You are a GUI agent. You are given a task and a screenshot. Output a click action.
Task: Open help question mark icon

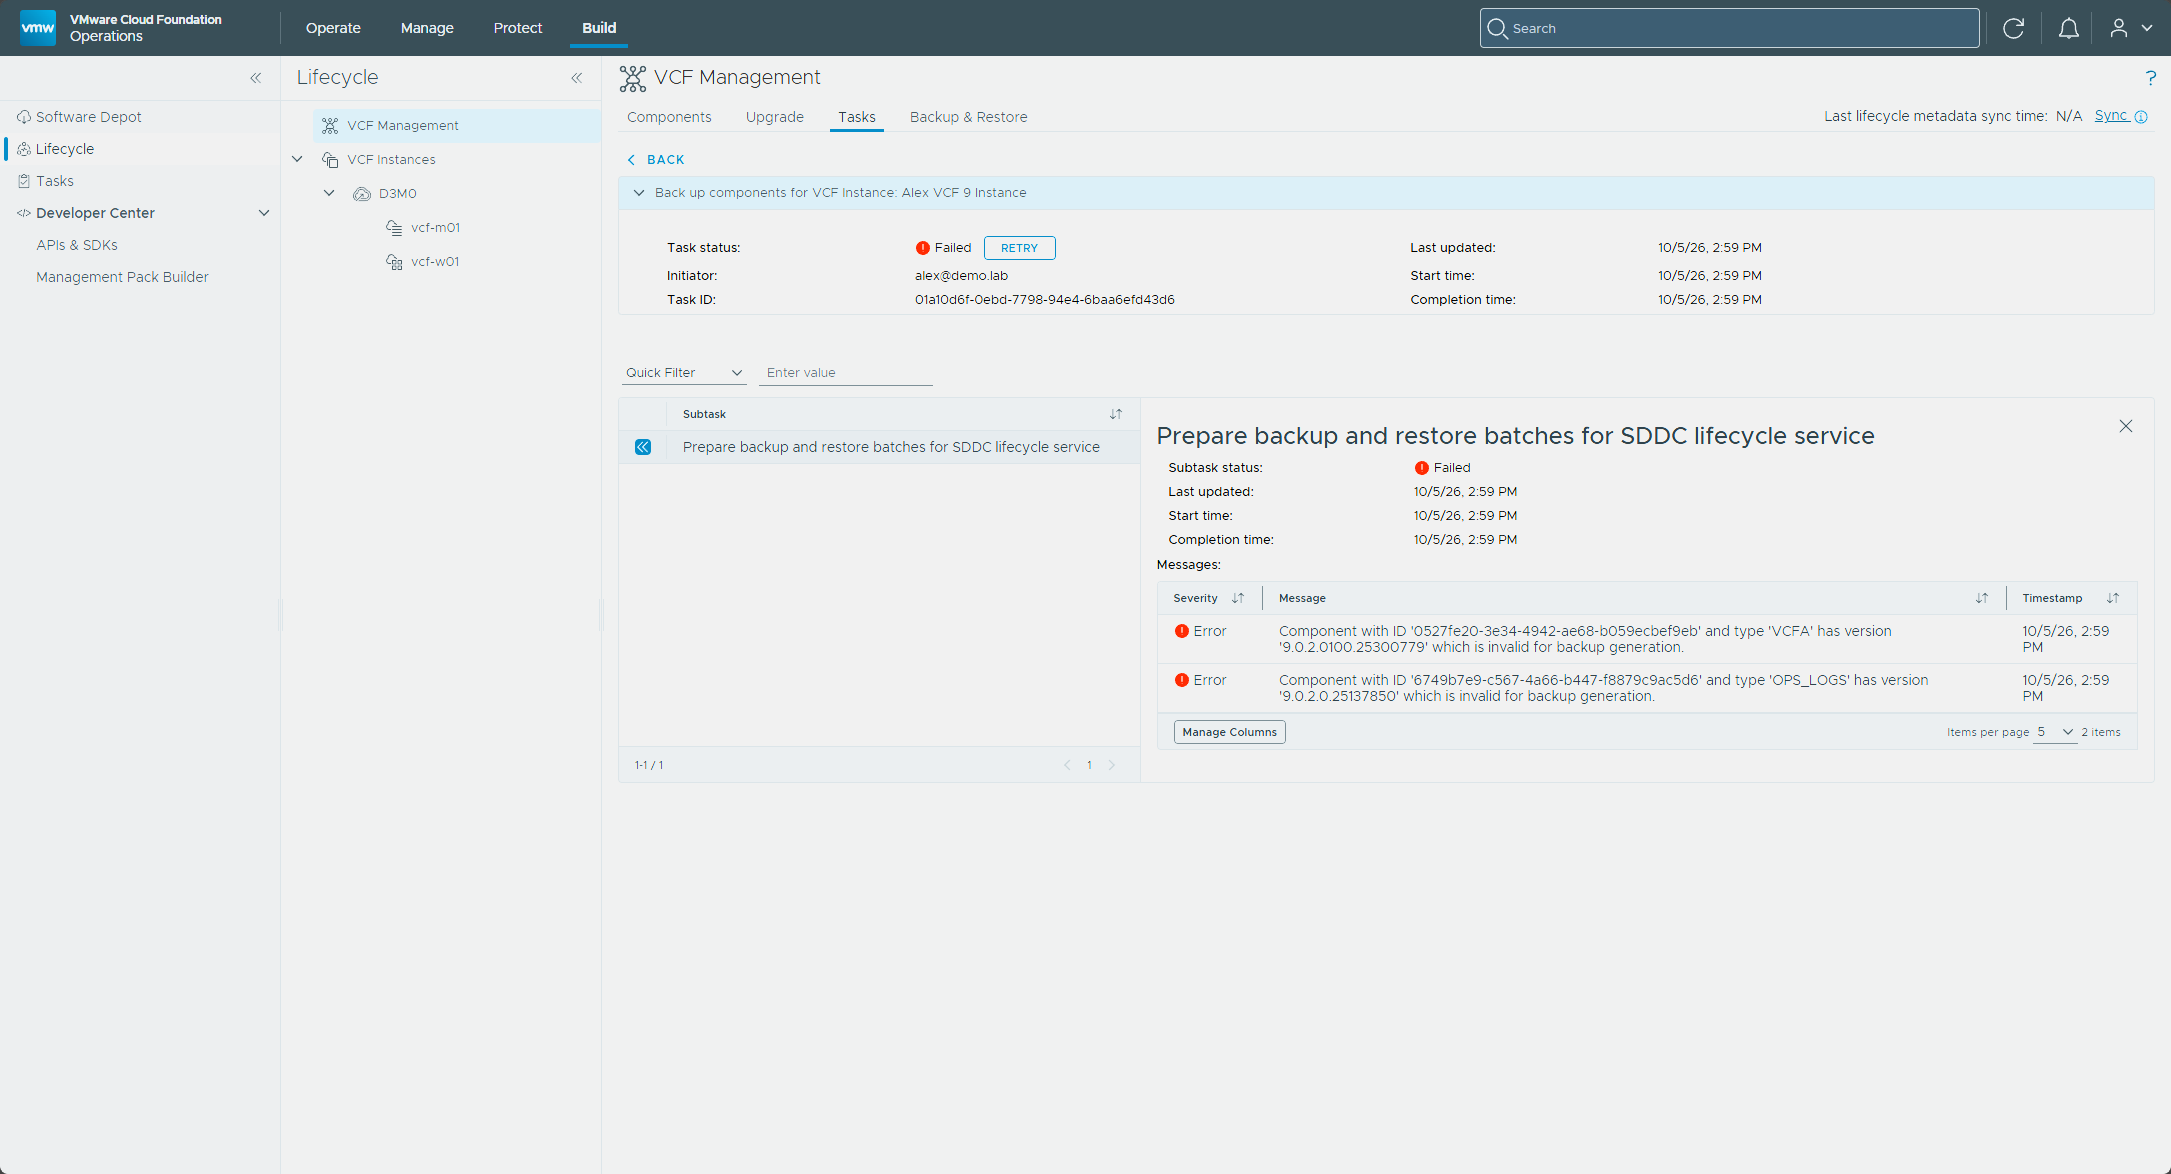pos(2150,77)
